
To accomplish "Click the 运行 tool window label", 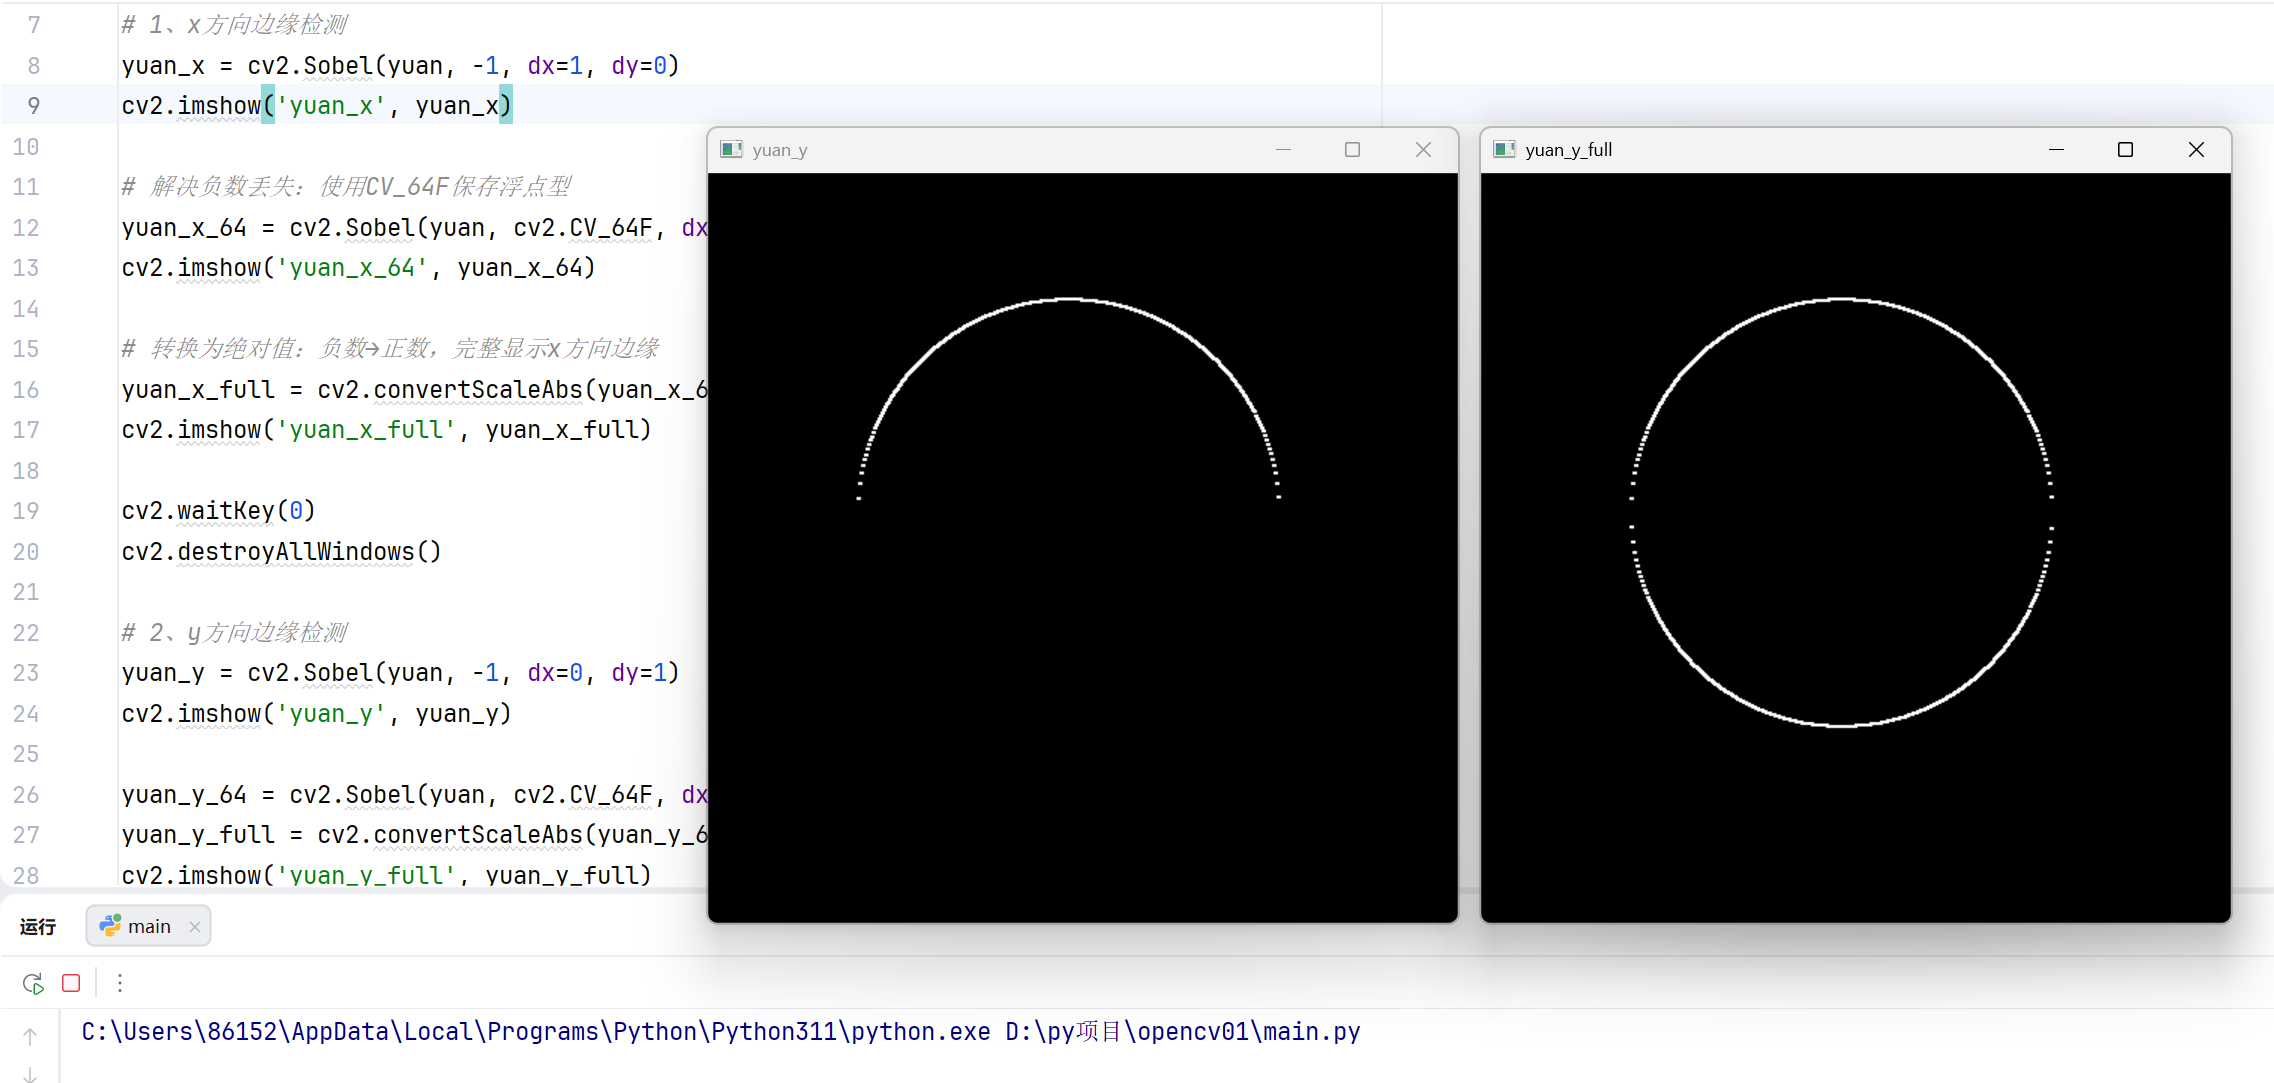I will click(x=38, y=926).
